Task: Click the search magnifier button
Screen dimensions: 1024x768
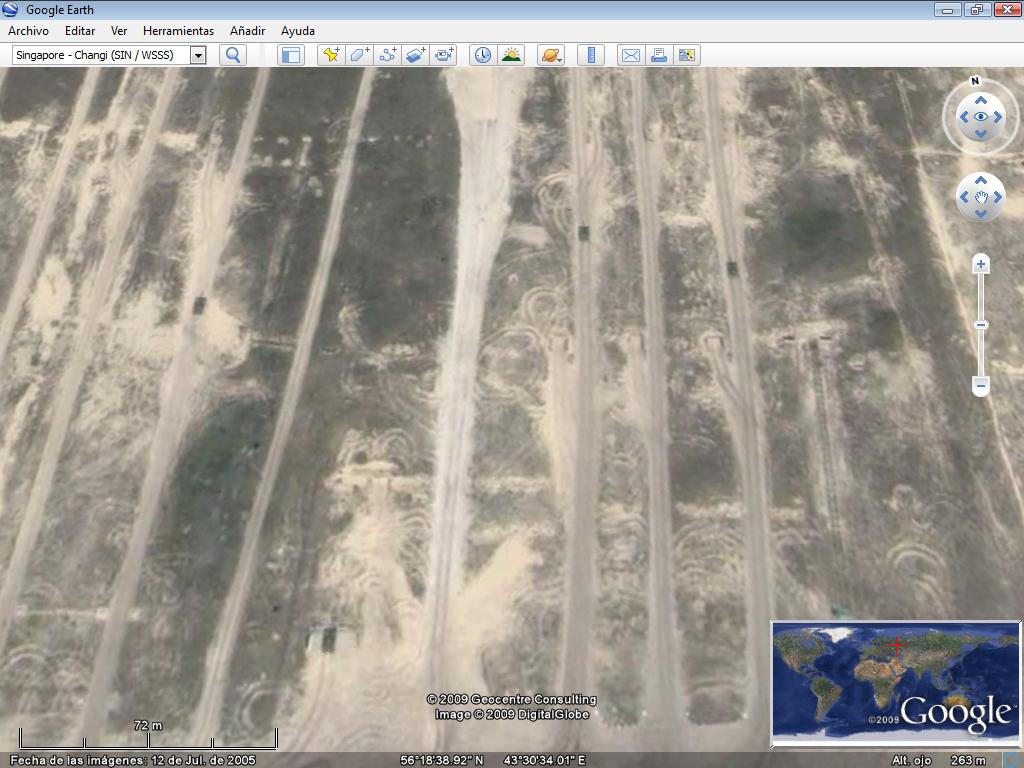Action: (x=233, y=55)
